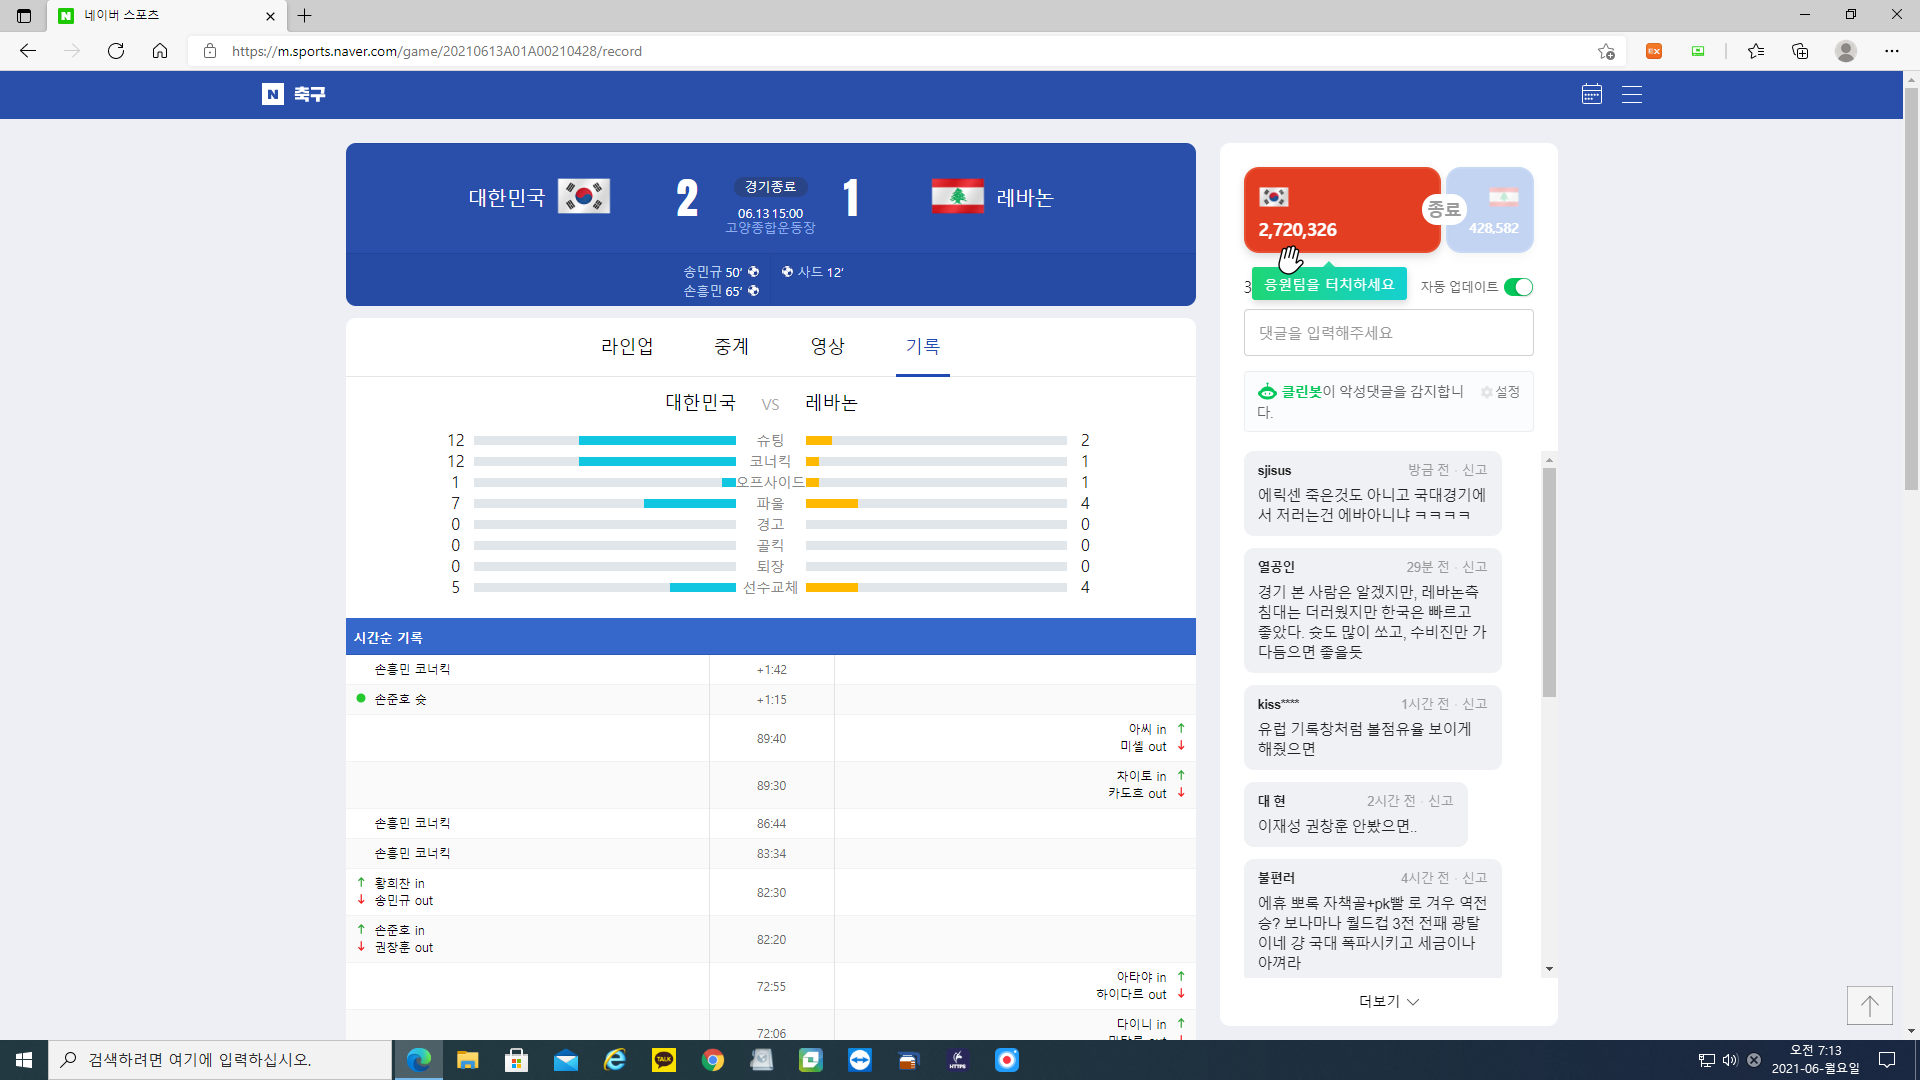Click into the comment input field
The image size is (1920, 1080).
[1389, 332]
